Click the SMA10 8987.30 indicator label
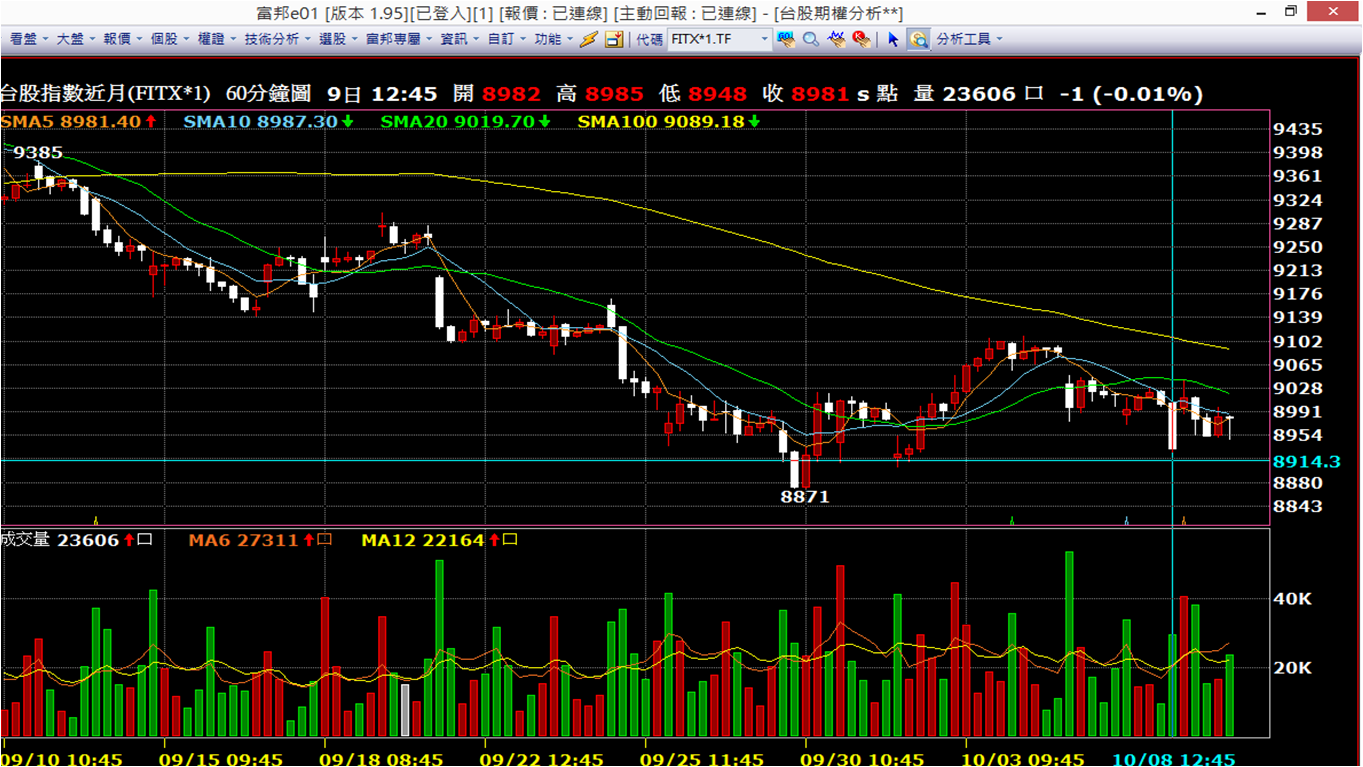1363x767 pixels. [269, 121]
